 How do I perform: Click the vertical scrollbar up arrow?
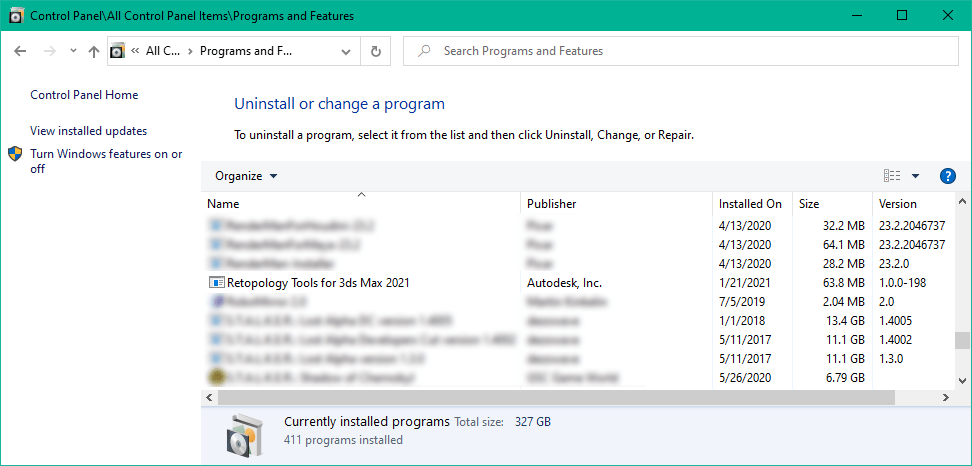coord(961,202)
